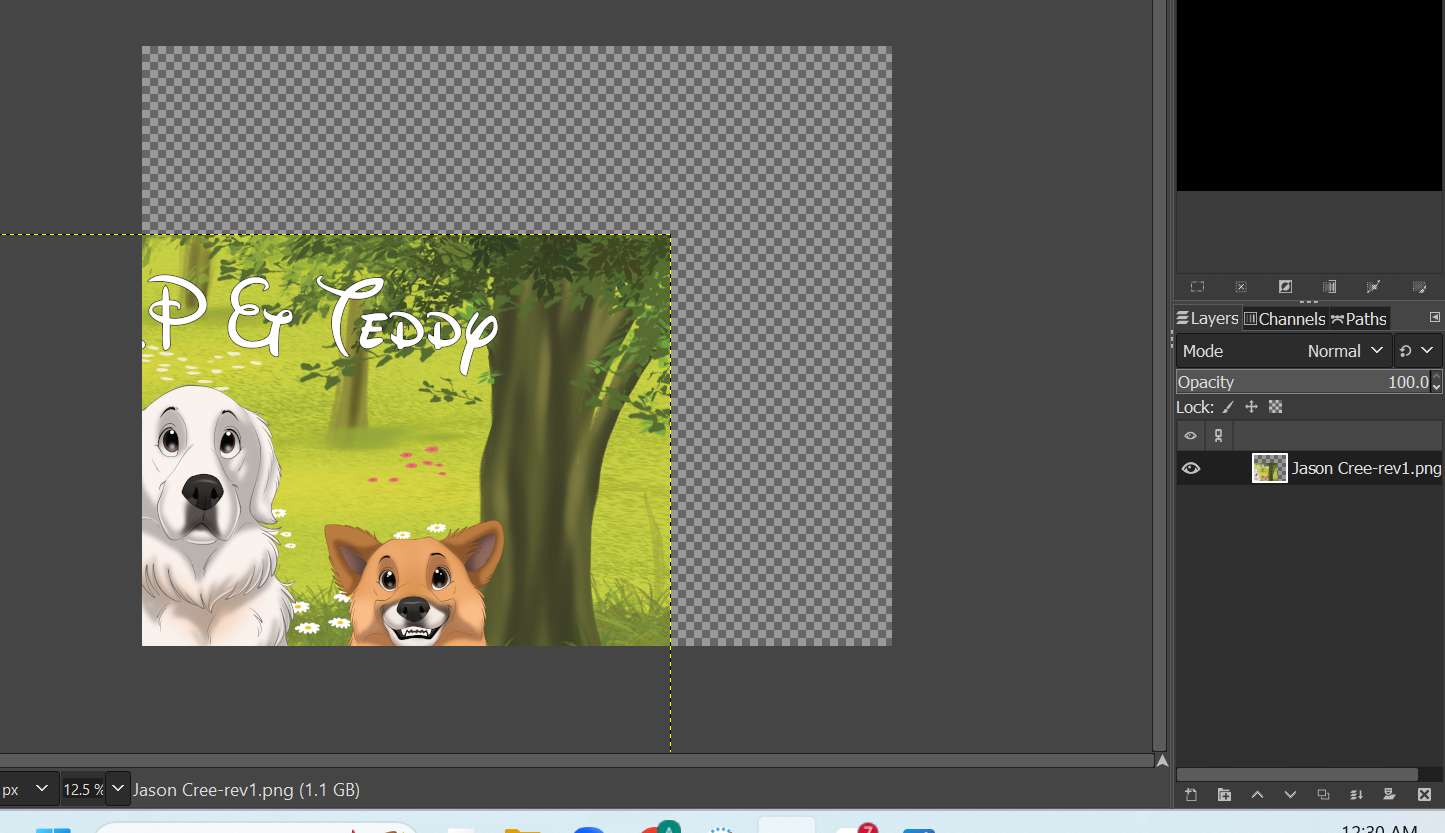1445x833 pixels.
Task: Create a new layer group
Action: (1224, 795)
